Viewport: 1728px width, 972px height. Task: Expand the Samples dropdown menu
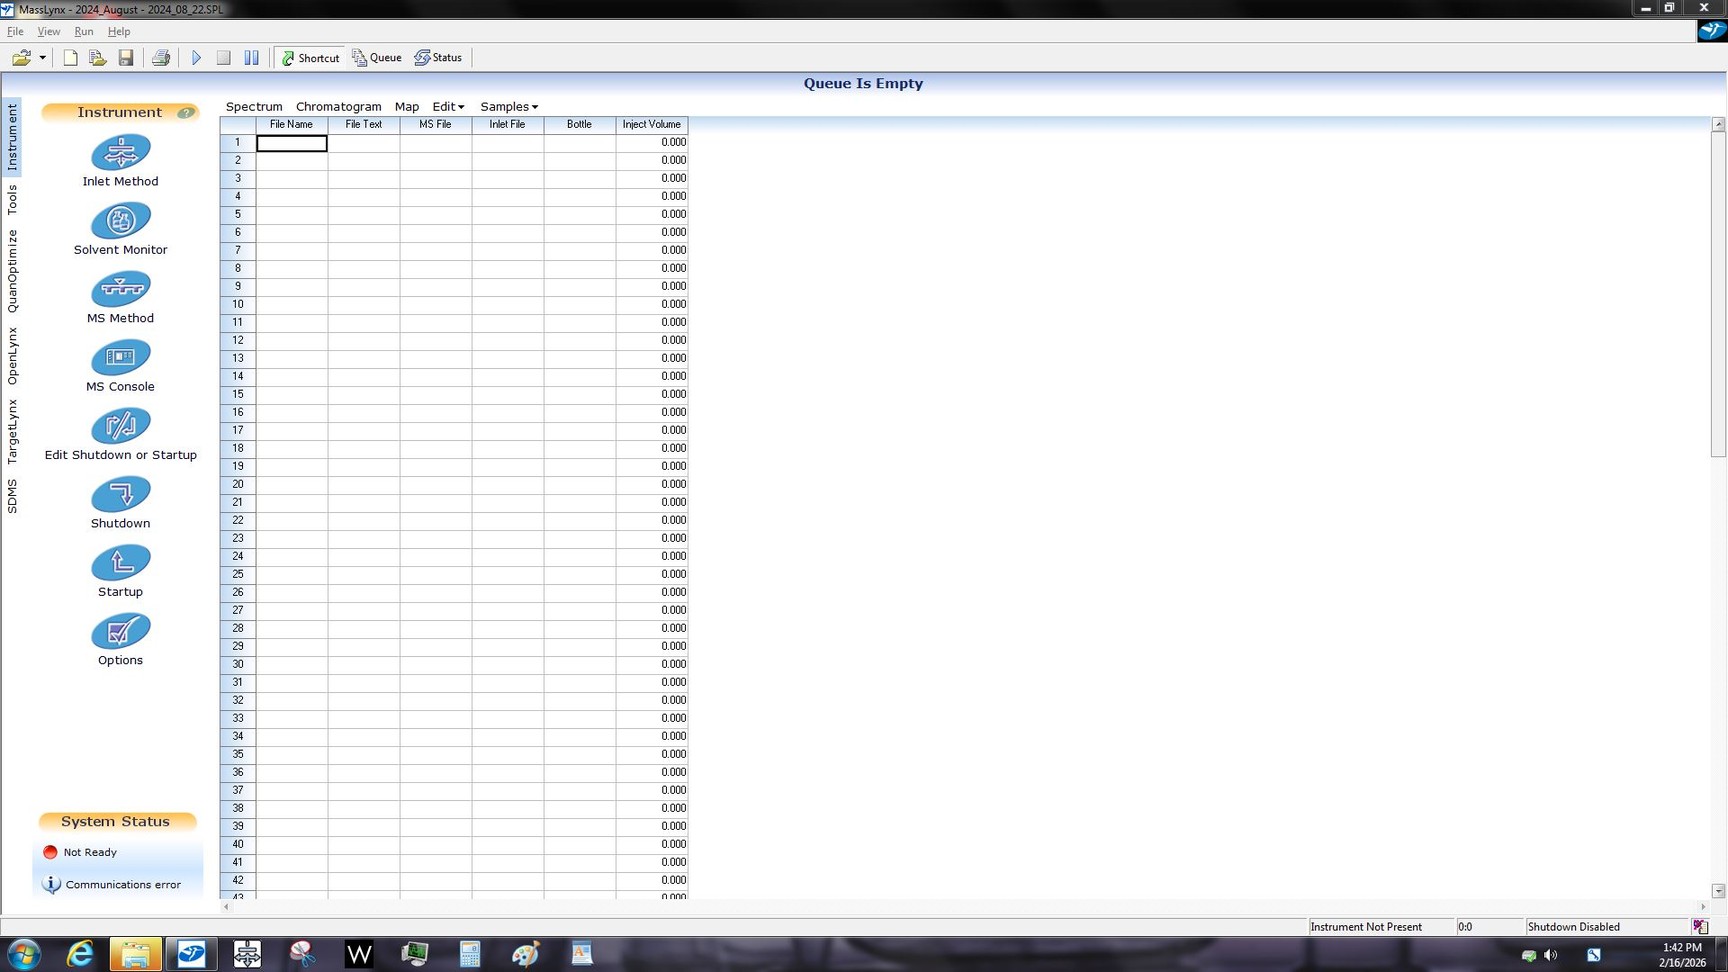point(508,107)
